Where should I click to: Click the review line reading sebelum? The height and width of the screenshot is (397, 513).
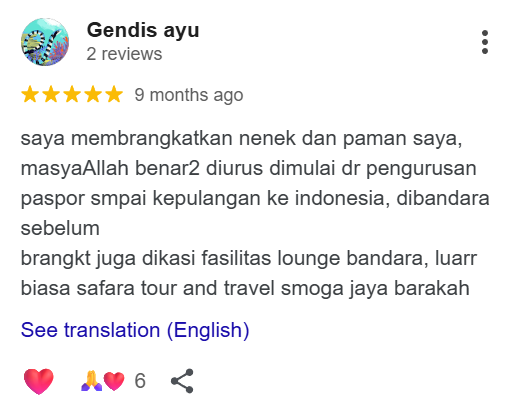[60, 228]
